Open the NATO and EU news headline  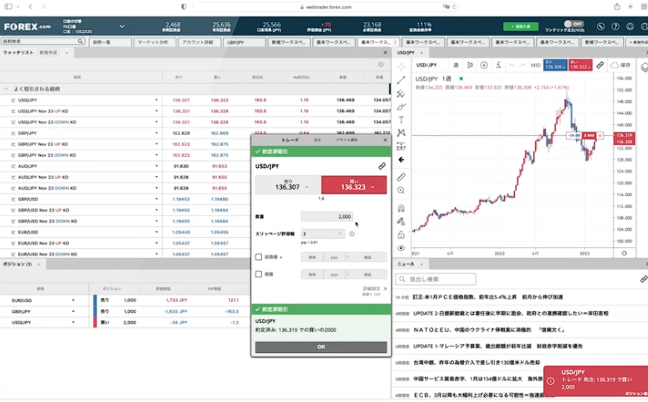point(488,330)
